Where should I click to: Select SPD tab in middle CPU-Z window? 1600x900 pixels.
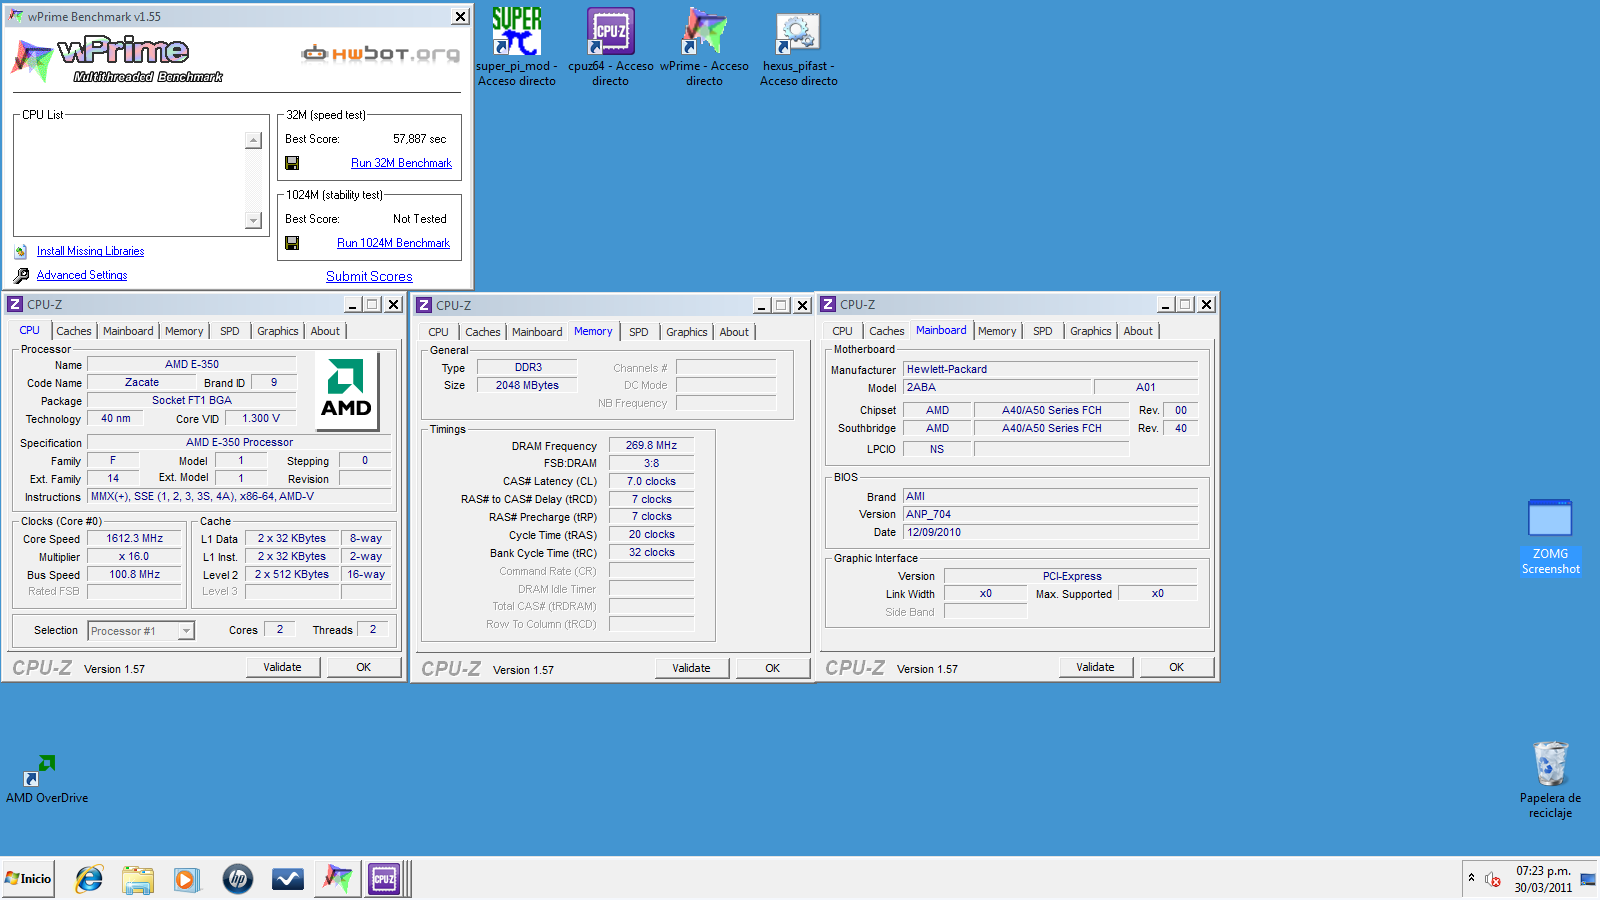639,332
